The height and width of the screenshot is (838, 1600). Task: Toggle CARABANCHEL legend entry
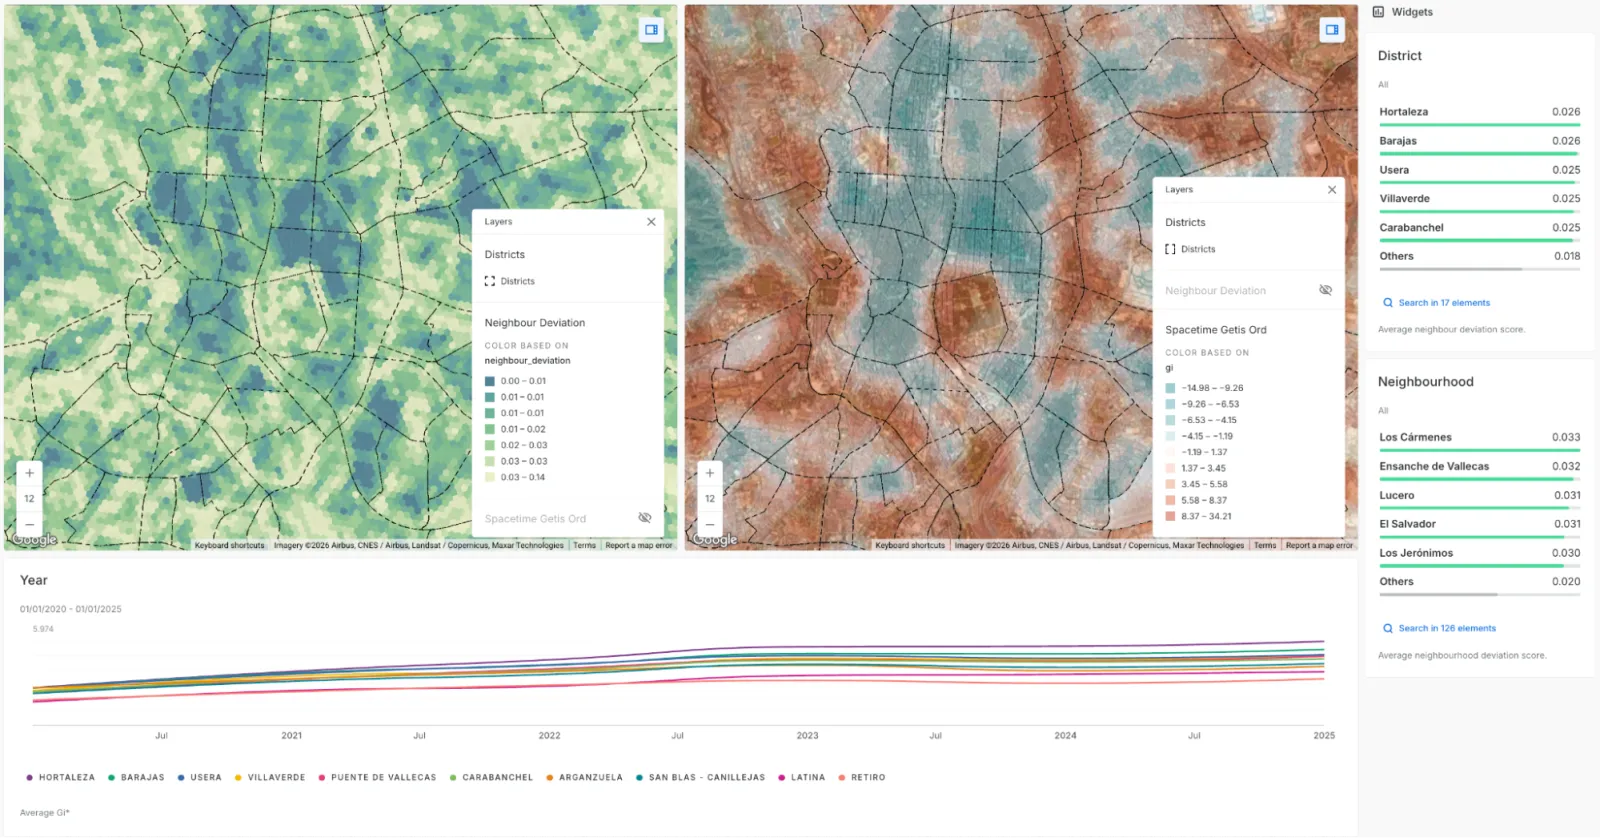click(491, 777)
